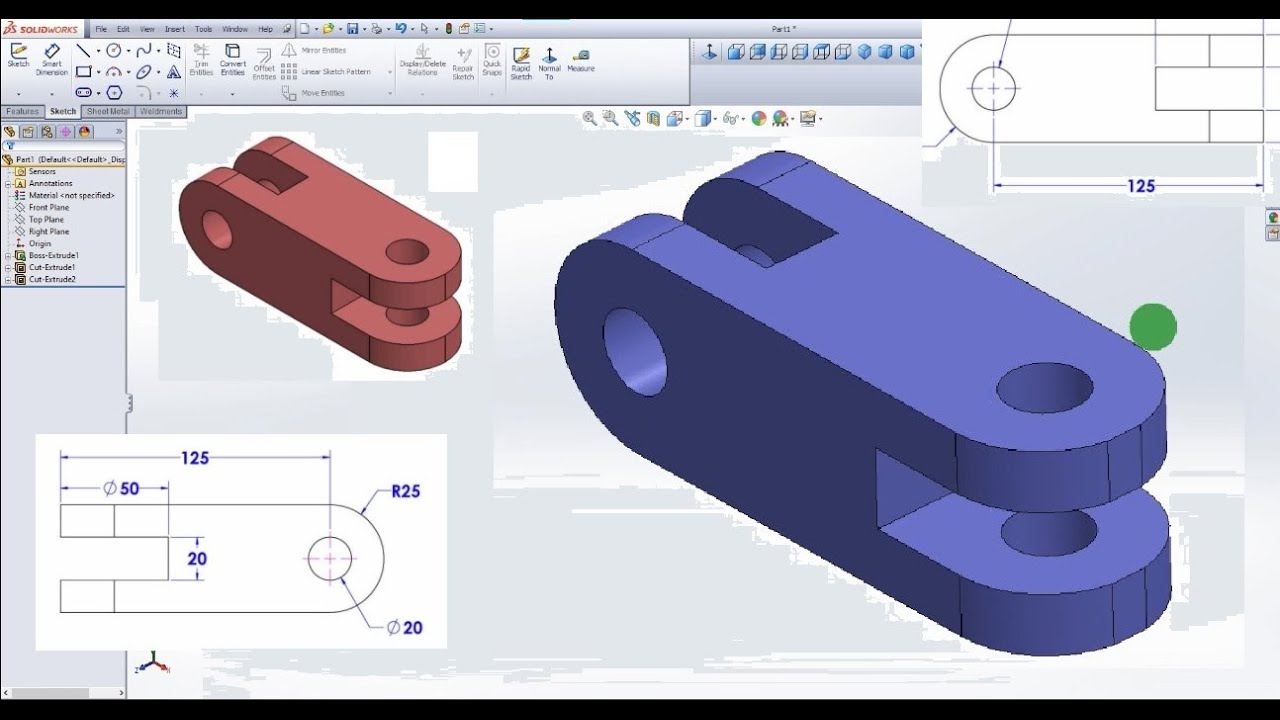Click the Sketch tool icon
The image size is (1280, 720).
18,54
